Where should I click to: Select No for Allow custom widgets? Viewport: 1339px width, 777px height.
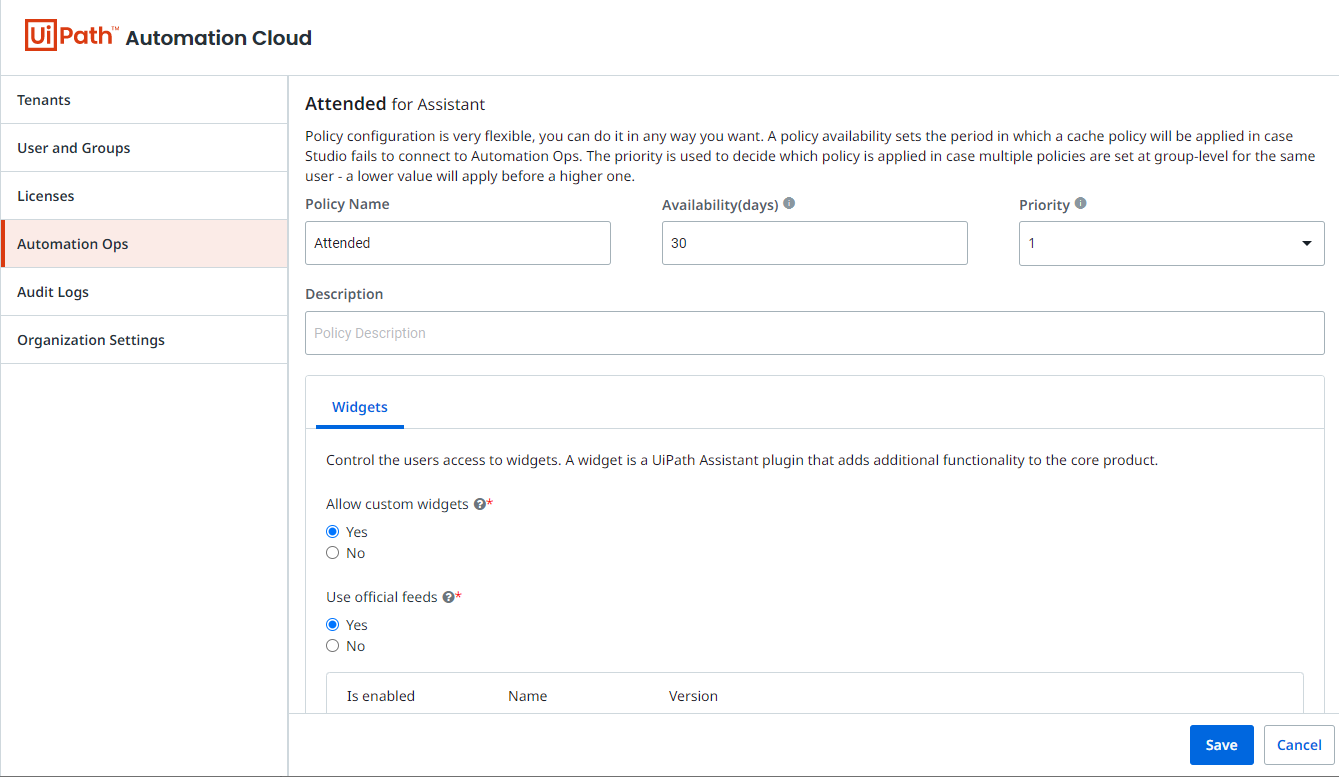[x=333, y=553]
